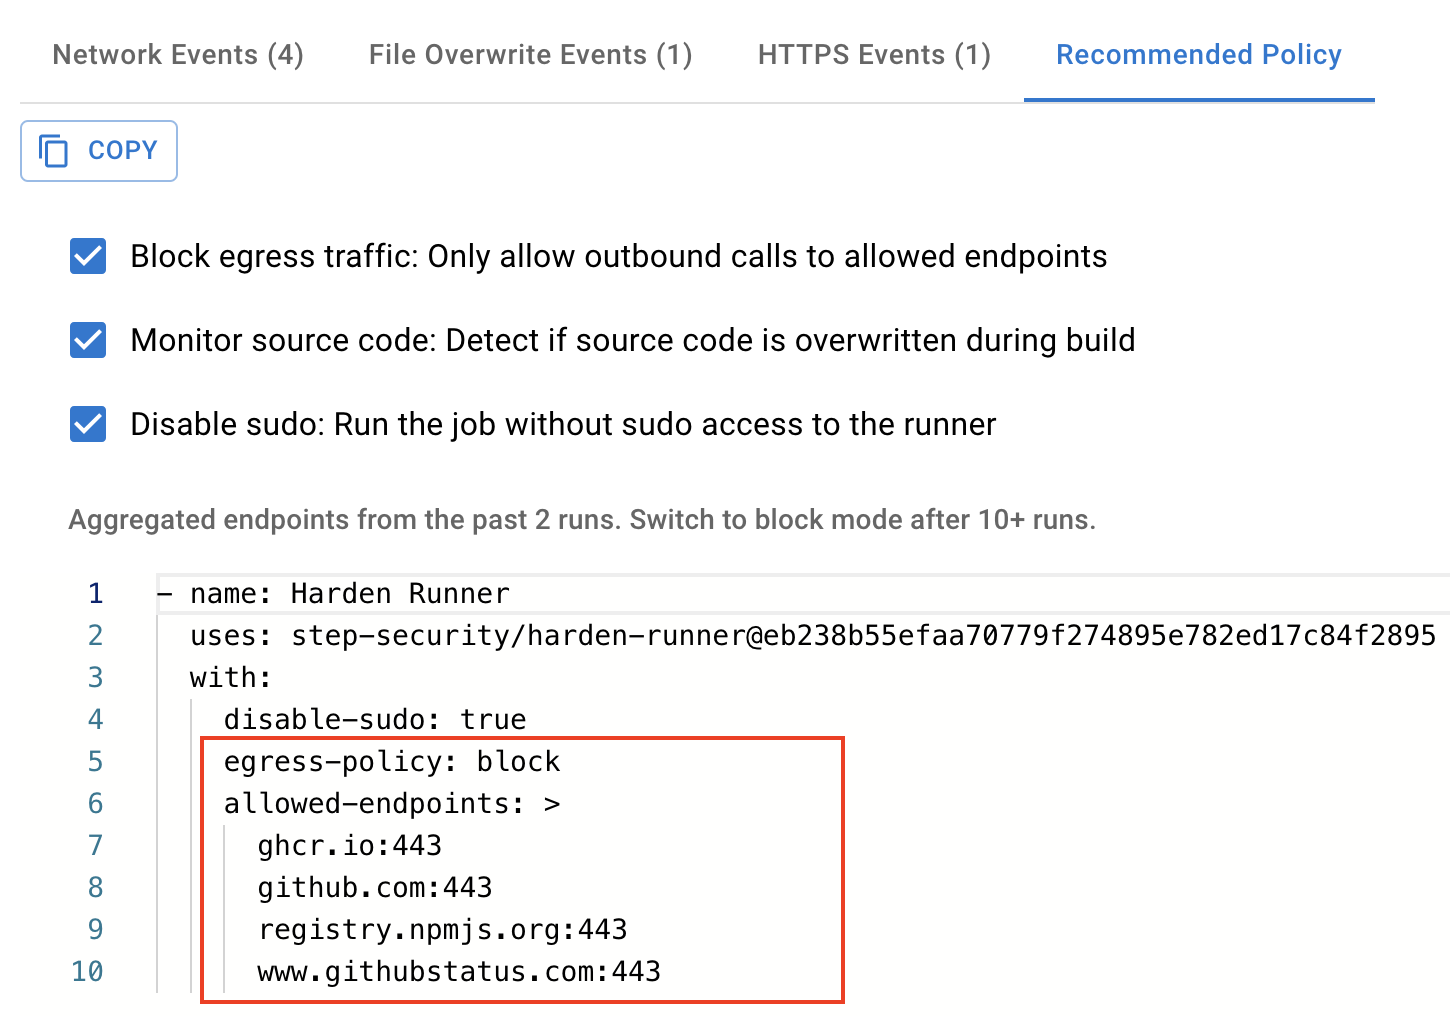The width and height of the screenshot is (1450, 1016).
Task: Click the copy clipboard icon
Action: 53,151
